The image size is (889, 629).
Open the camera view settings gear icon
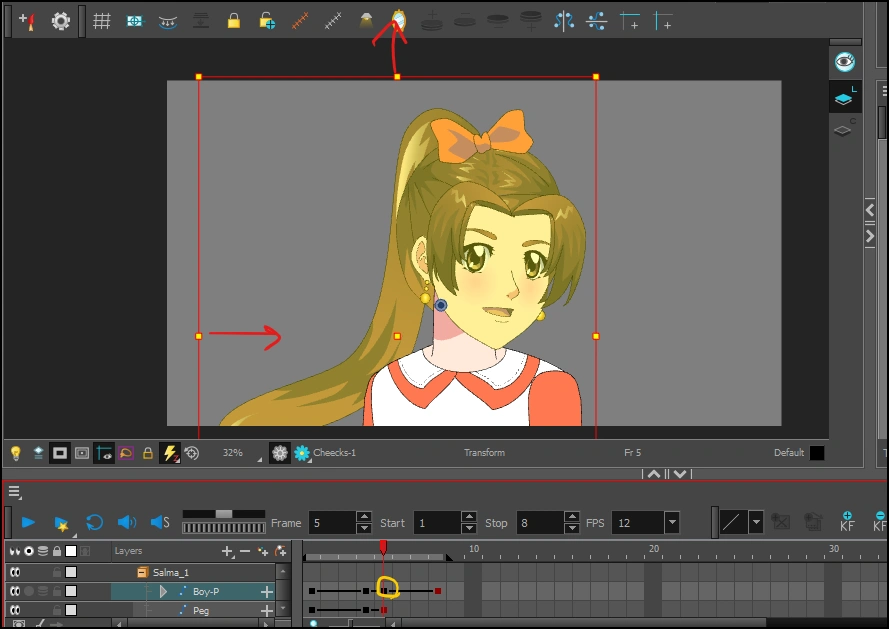pos(279,452)
